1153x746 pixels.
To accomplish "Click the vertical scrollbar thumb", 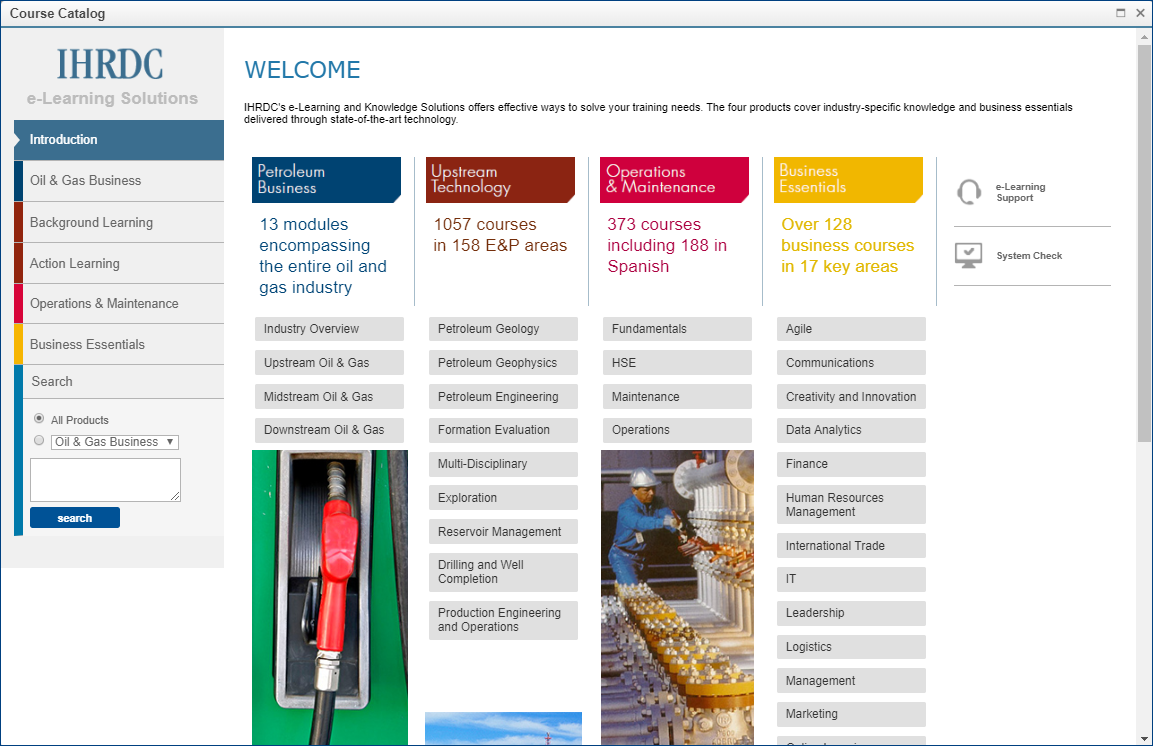I will pyautogui.click(x=1144, y=243).
